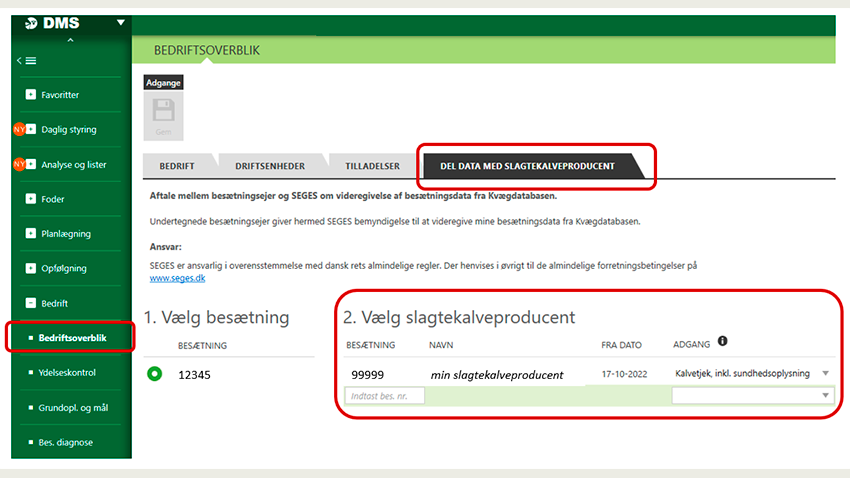Open the empty Adgang dropdown in new row
This screenshot has width=850, height=478.
825,396
